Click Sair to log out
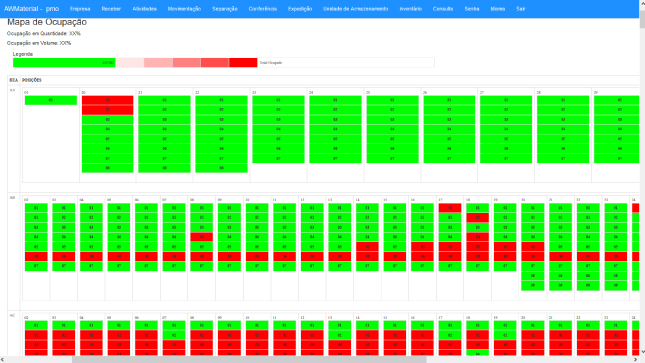 point(521,9)
